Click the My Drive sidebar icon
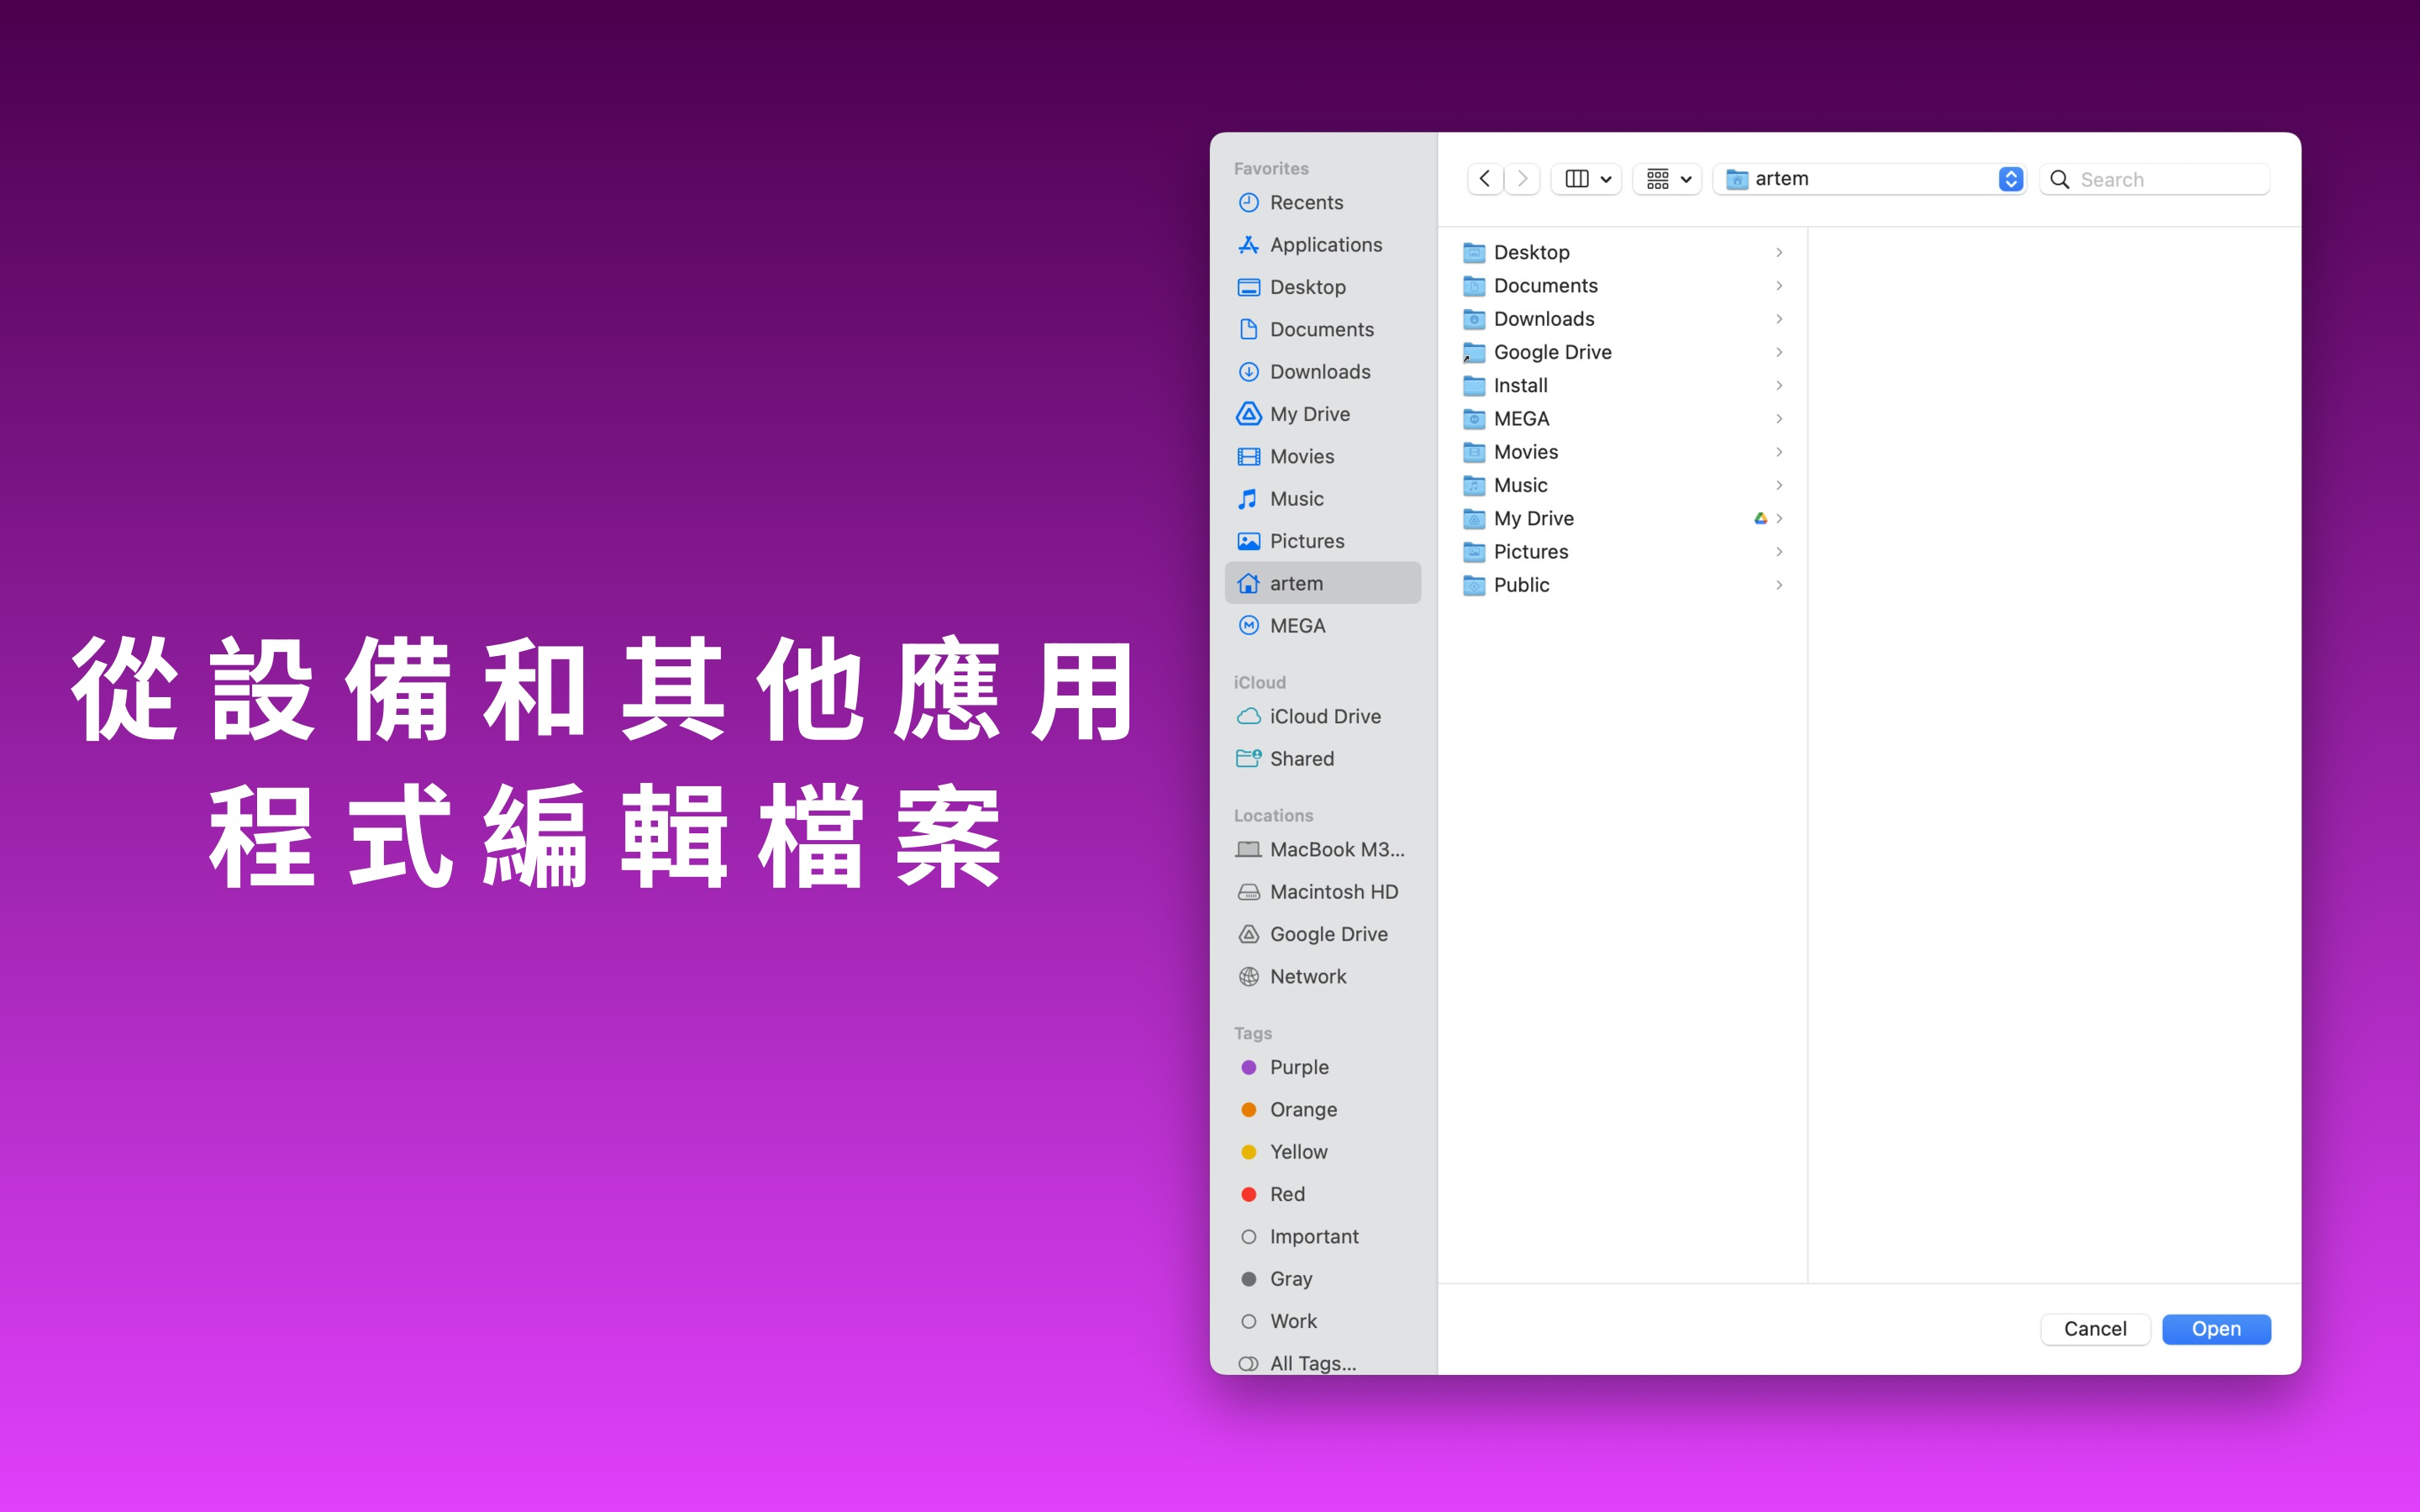The width and height of the screenshot is (2420, 1512). pos(1248,414)
